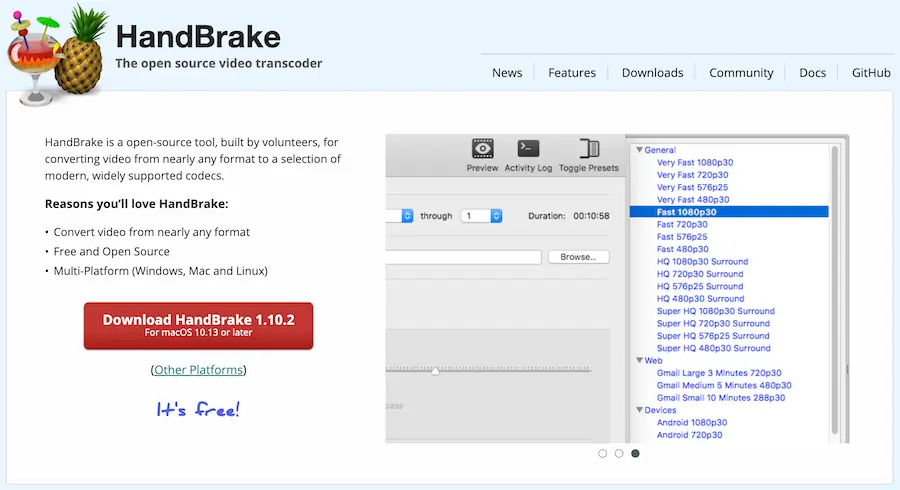Collapse the Web presets group
The height and width of the screenshot is (490, 900).
(639, 360)
